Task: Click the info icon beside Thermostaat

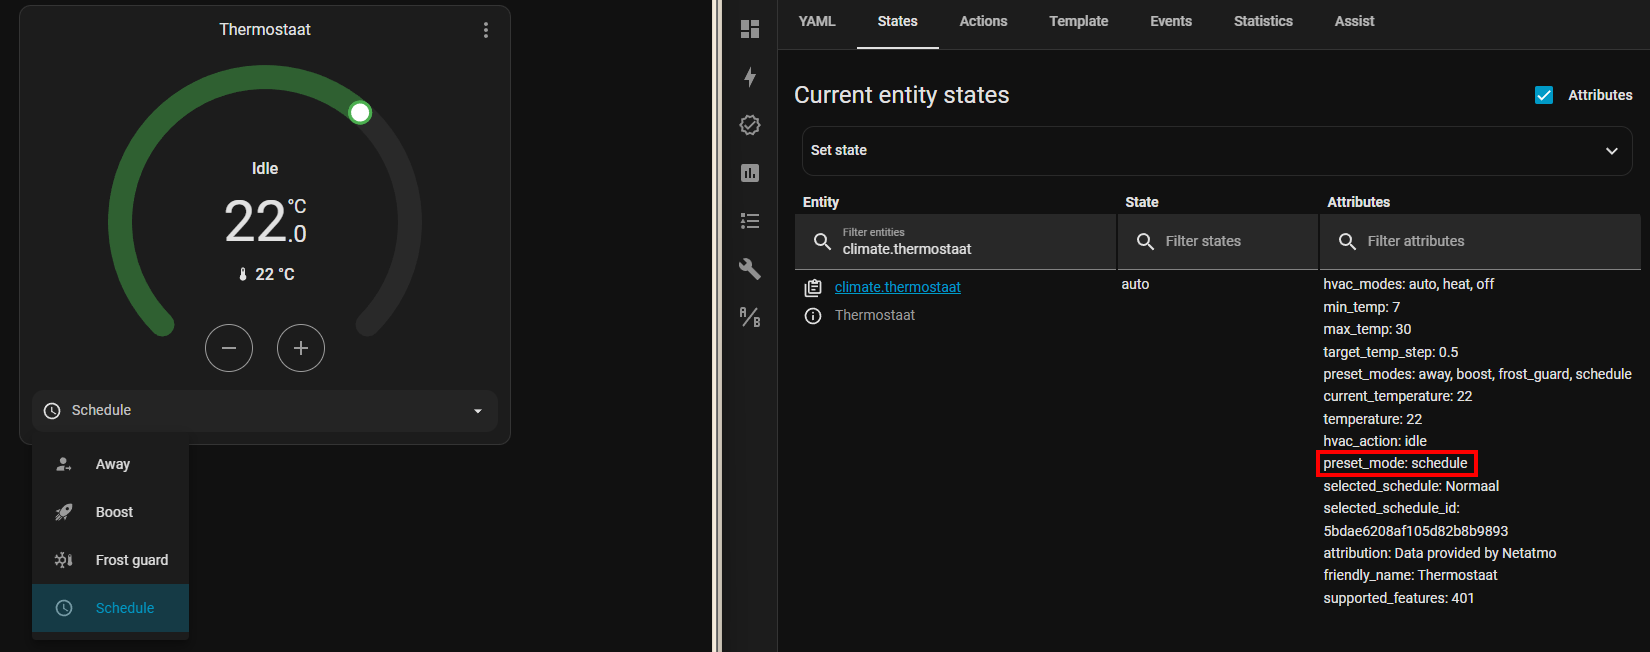Action: pos(813,316)
